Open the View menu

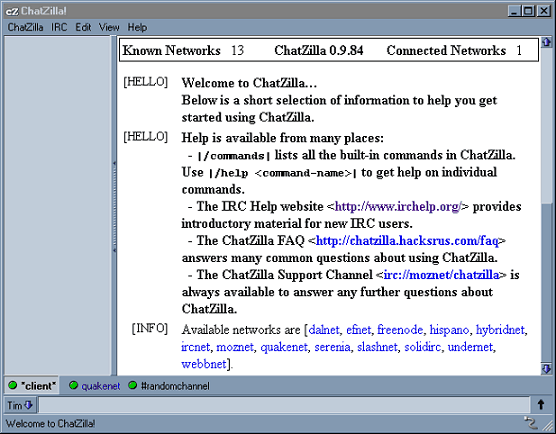click(109, 27)
